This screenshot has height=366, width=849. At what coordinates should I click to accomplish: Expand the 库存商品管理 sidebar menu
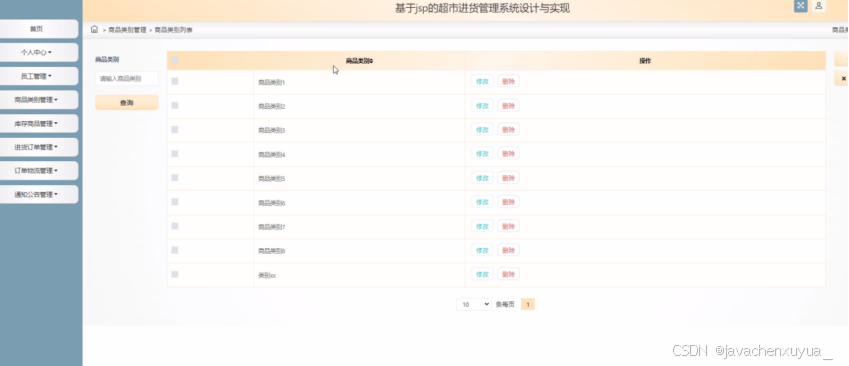pyautogui.click(x=37, y=123)
